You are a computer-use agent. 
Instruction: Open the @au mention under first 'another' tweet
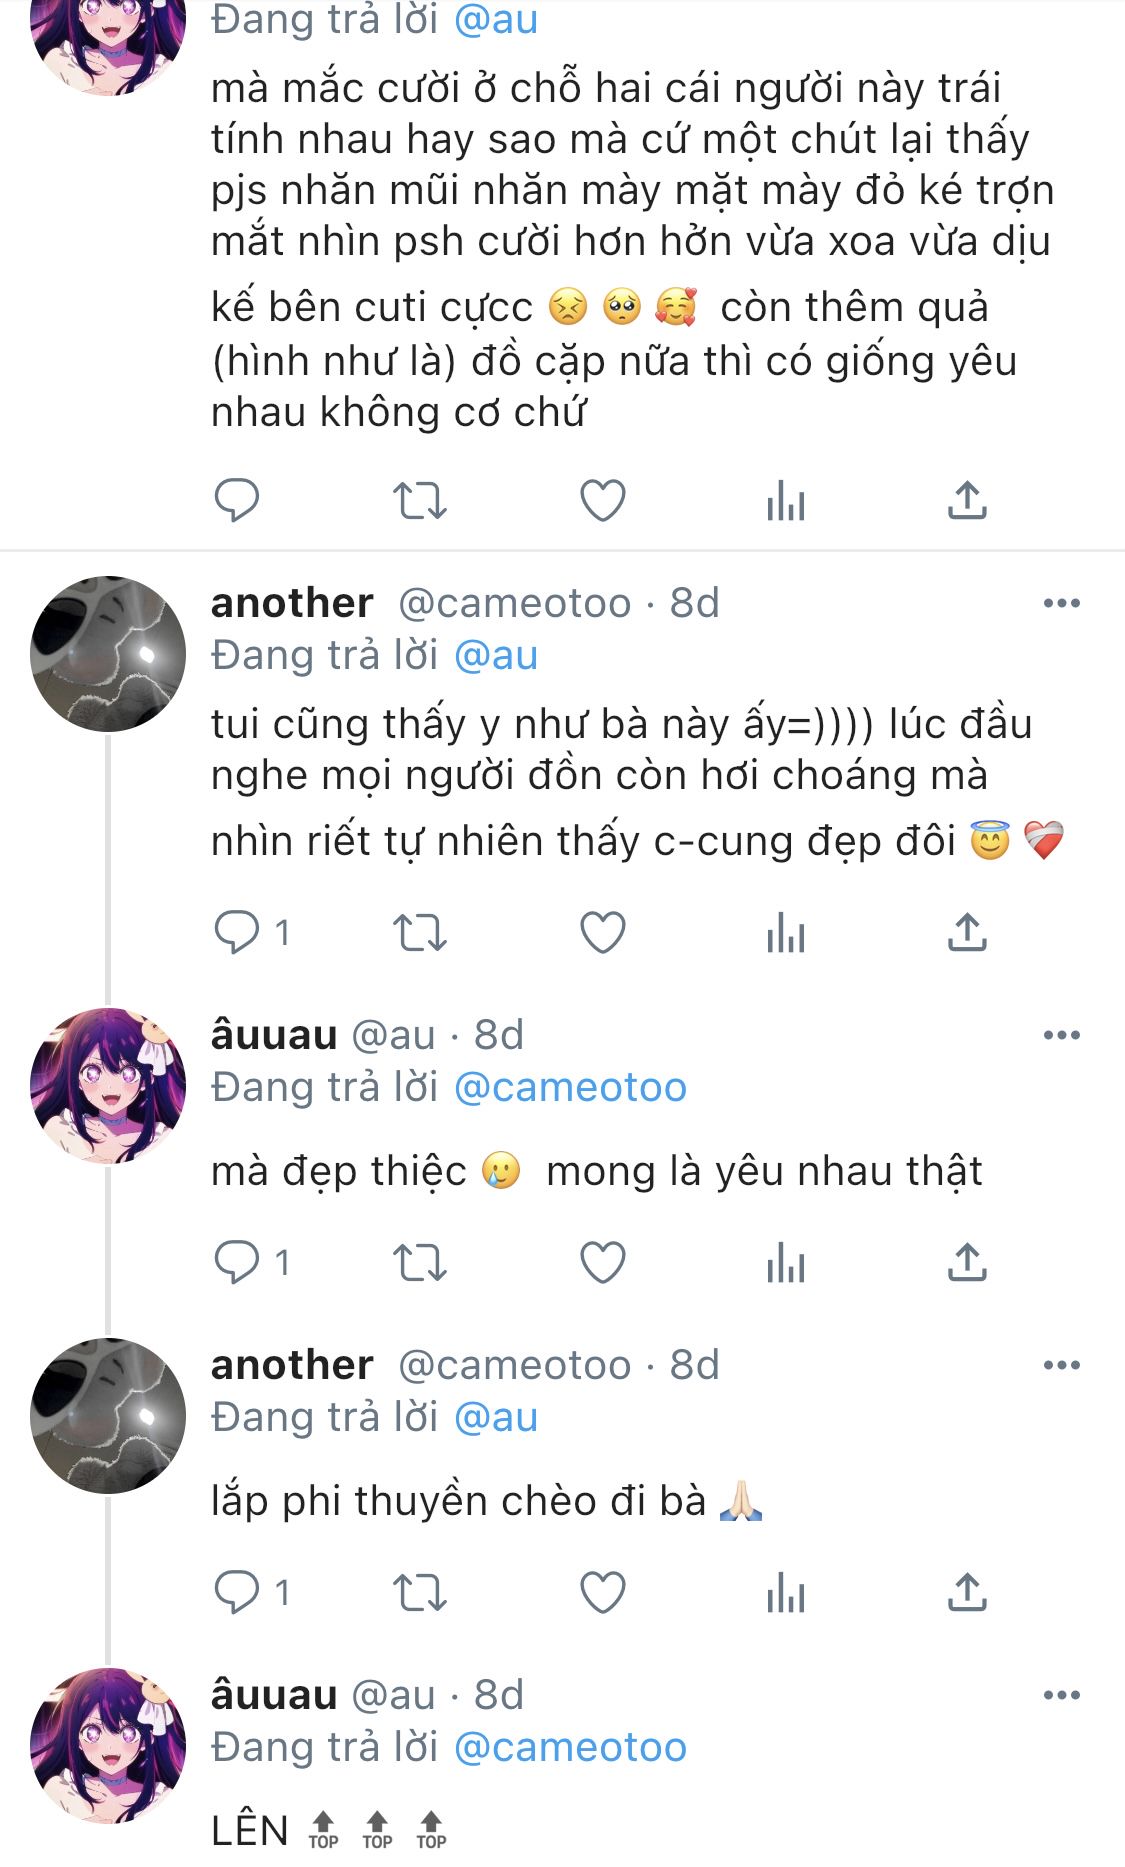click(496, 655)
